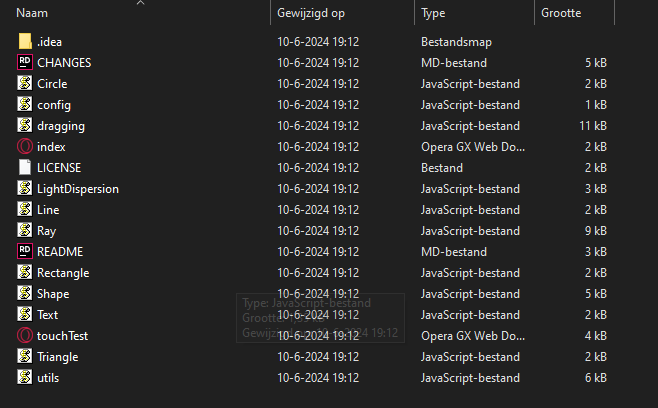Select the README markdown file icon
The height and width of the screenshot is (408, 658).
click(25, 252)
